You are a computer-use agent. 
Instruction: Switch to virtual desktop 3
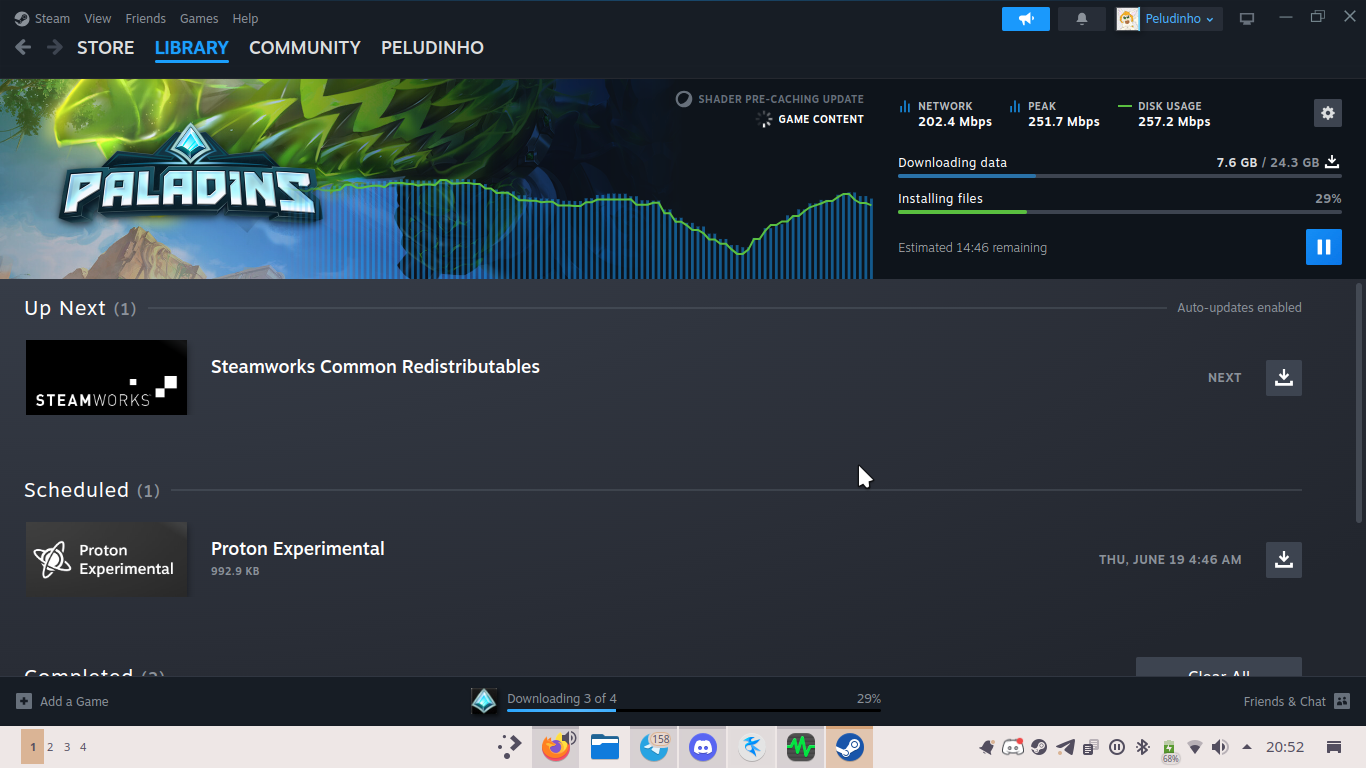pos(67,747)
